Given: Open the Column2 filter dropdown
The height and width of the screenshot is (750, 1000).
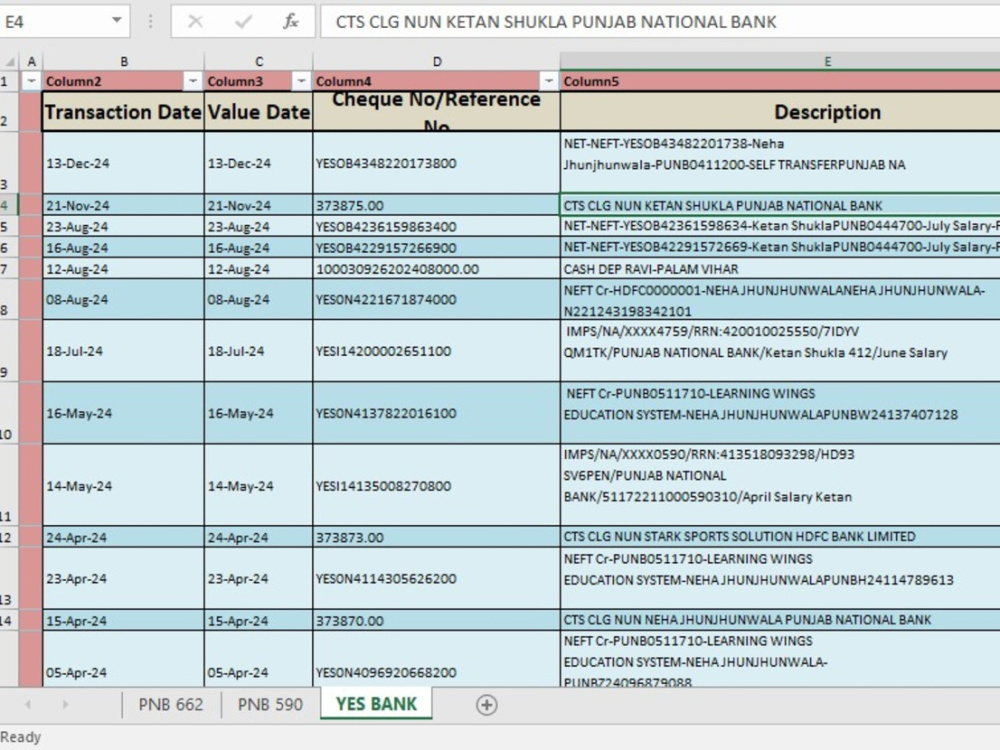Looking at the screenshot, I should pos(193,81).
